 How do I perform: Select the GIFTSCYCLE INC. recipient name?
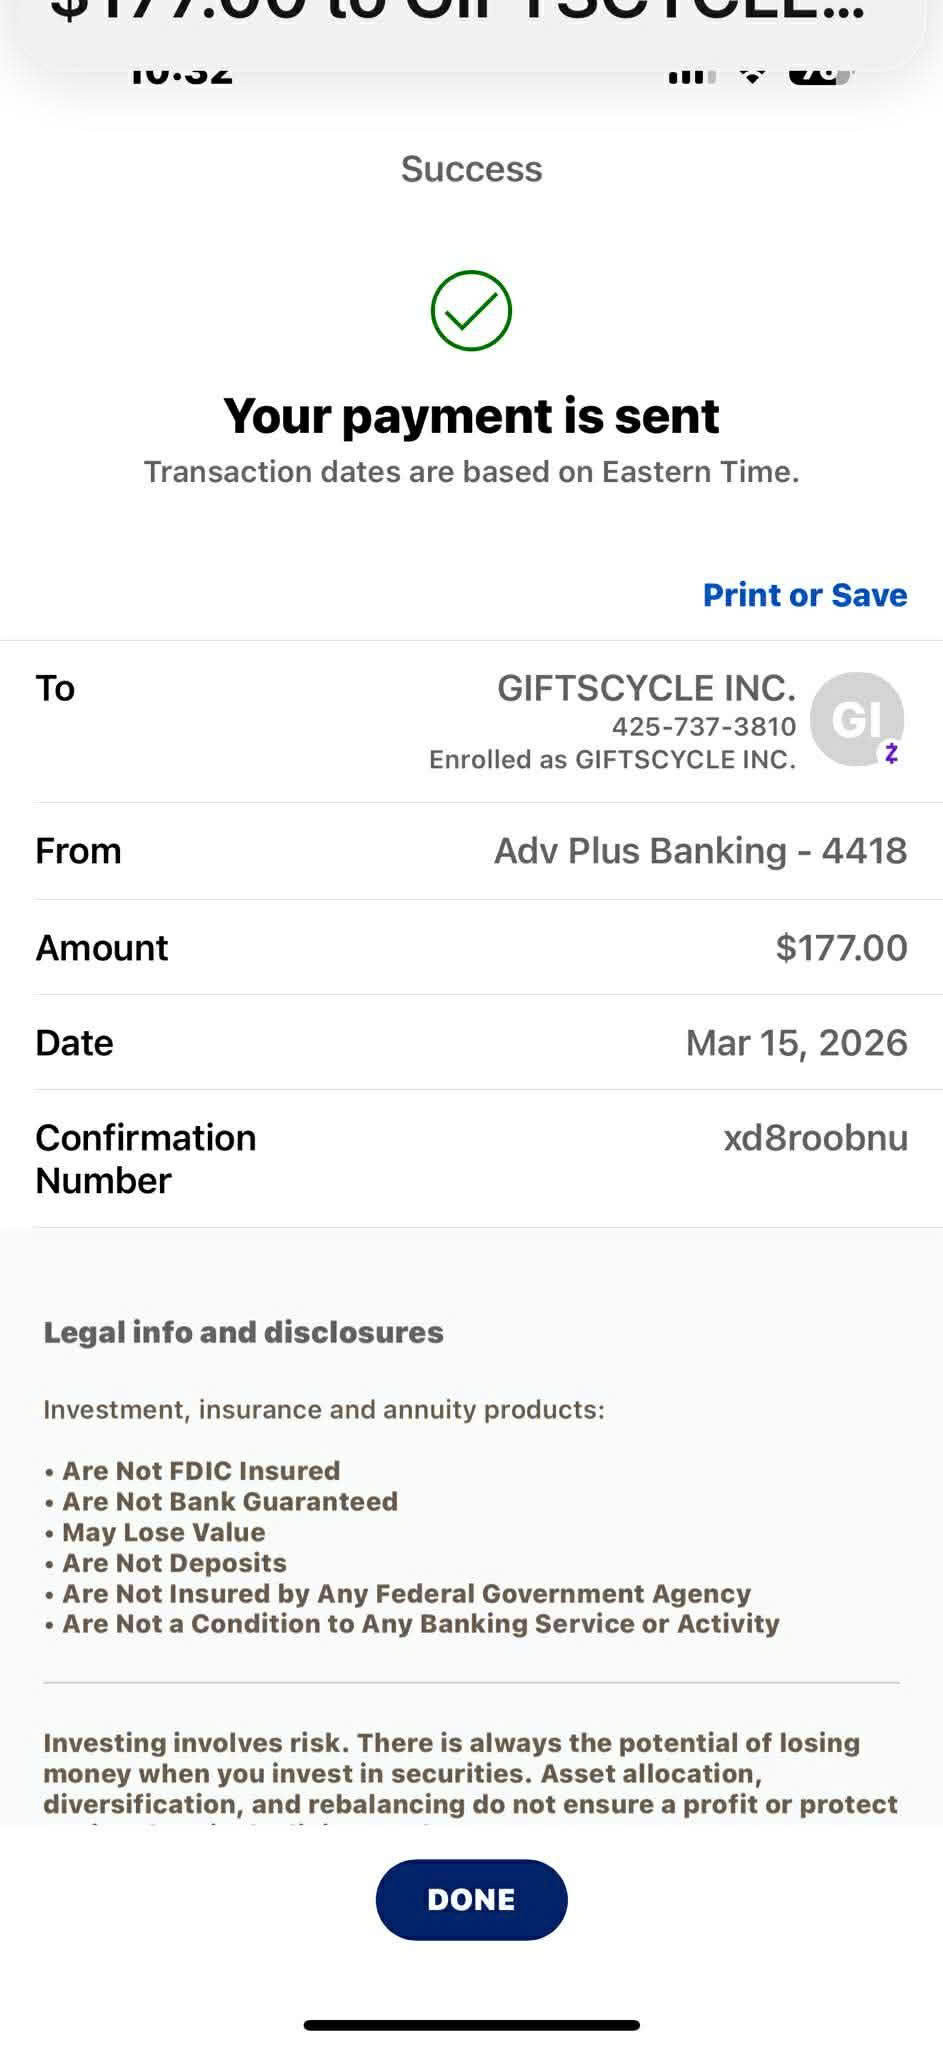point(646,688)
